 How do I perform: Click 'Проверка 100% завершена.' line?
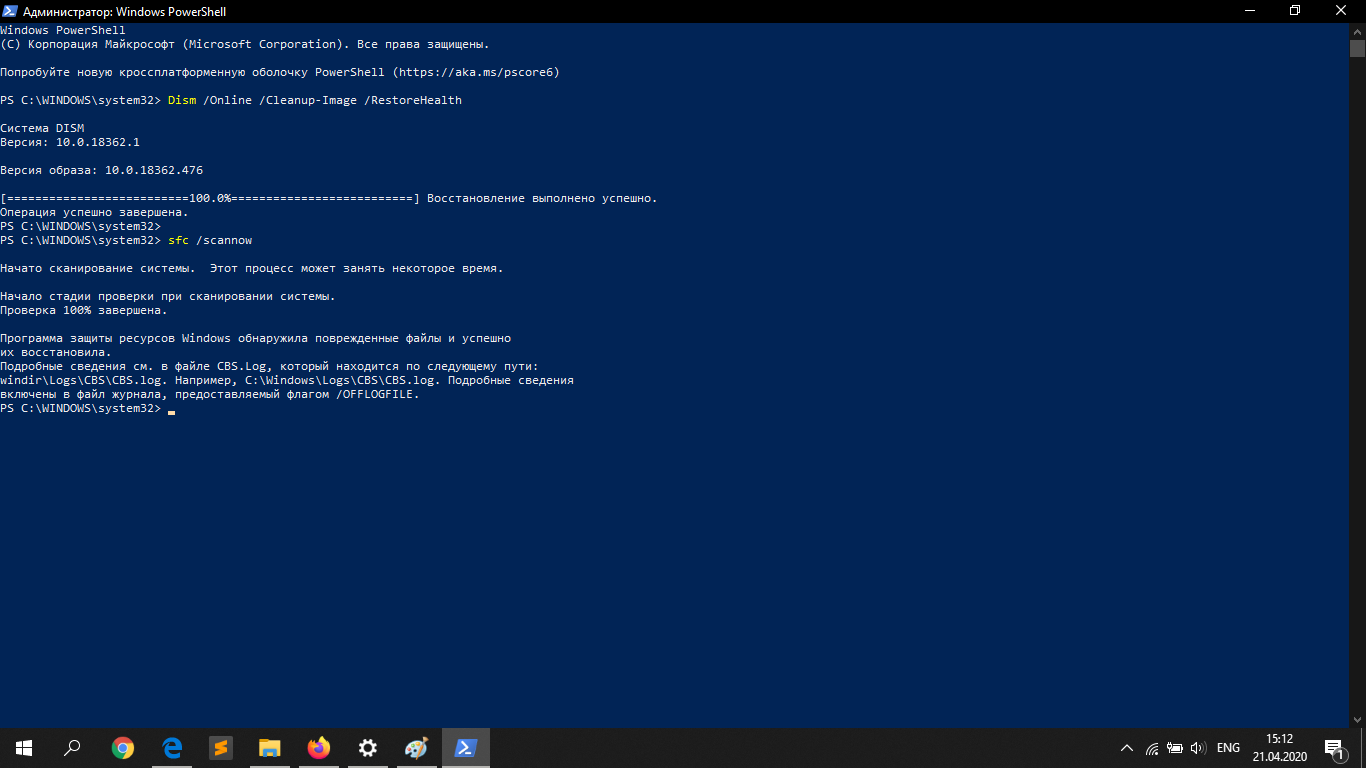84,310
